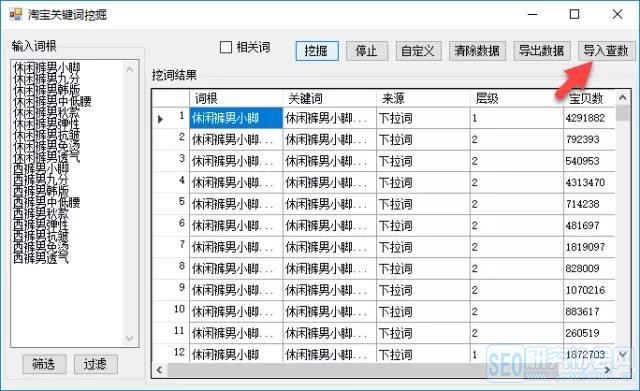Click value 1070216 in row 9
Viewport: 640px width, 391px height.
[585, 290]
